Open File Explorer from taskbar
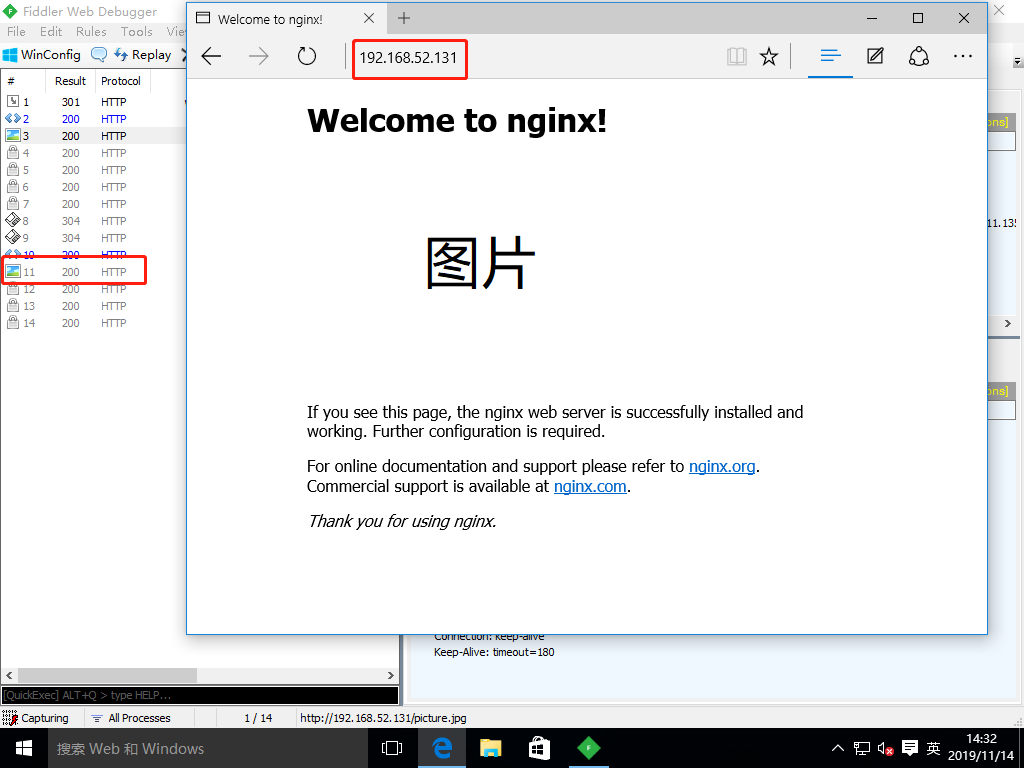1024x768 pixels. click(490, 748)
